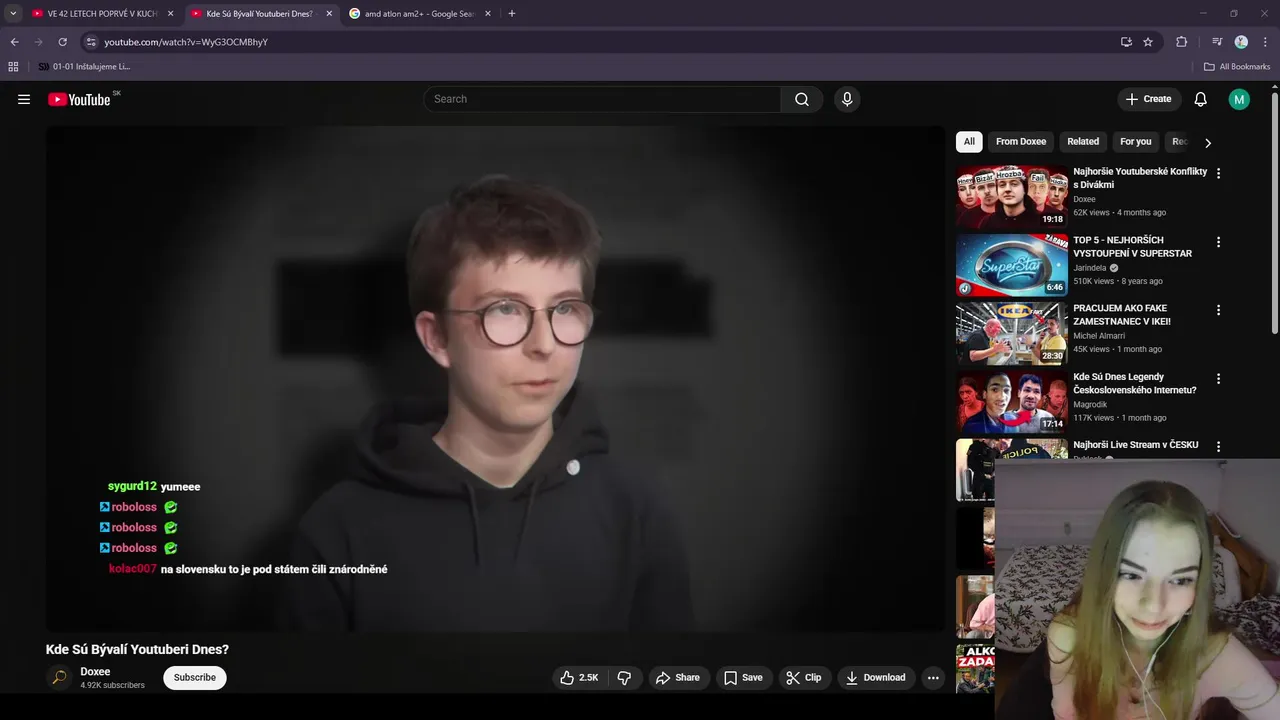Image resolution: width=1280 pixels, height=720 pixels.
Task: Click the Jarindela channel name
Action: click(x=1090, y=268)
